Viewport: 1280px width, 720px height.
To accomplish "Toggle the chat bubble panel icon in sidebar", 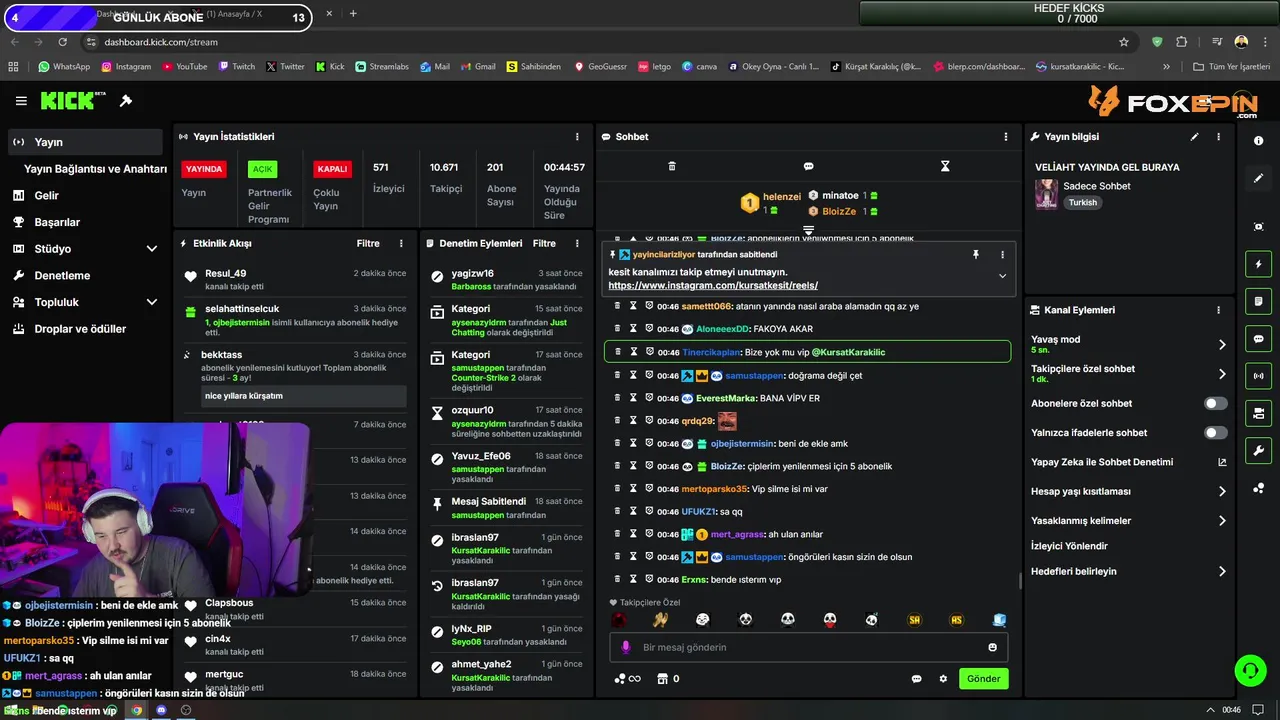I will click(1258, 339).
